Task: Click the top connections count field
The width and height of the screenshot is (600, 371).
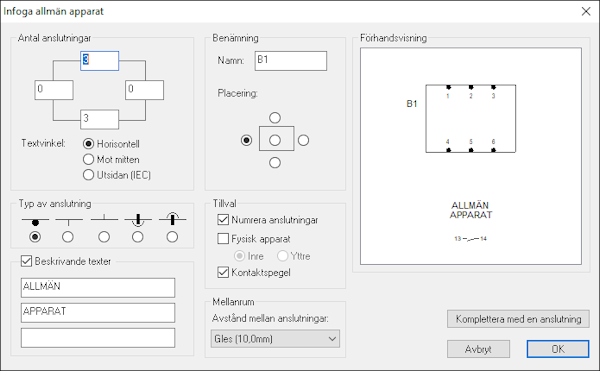Action: coord(99,61)
